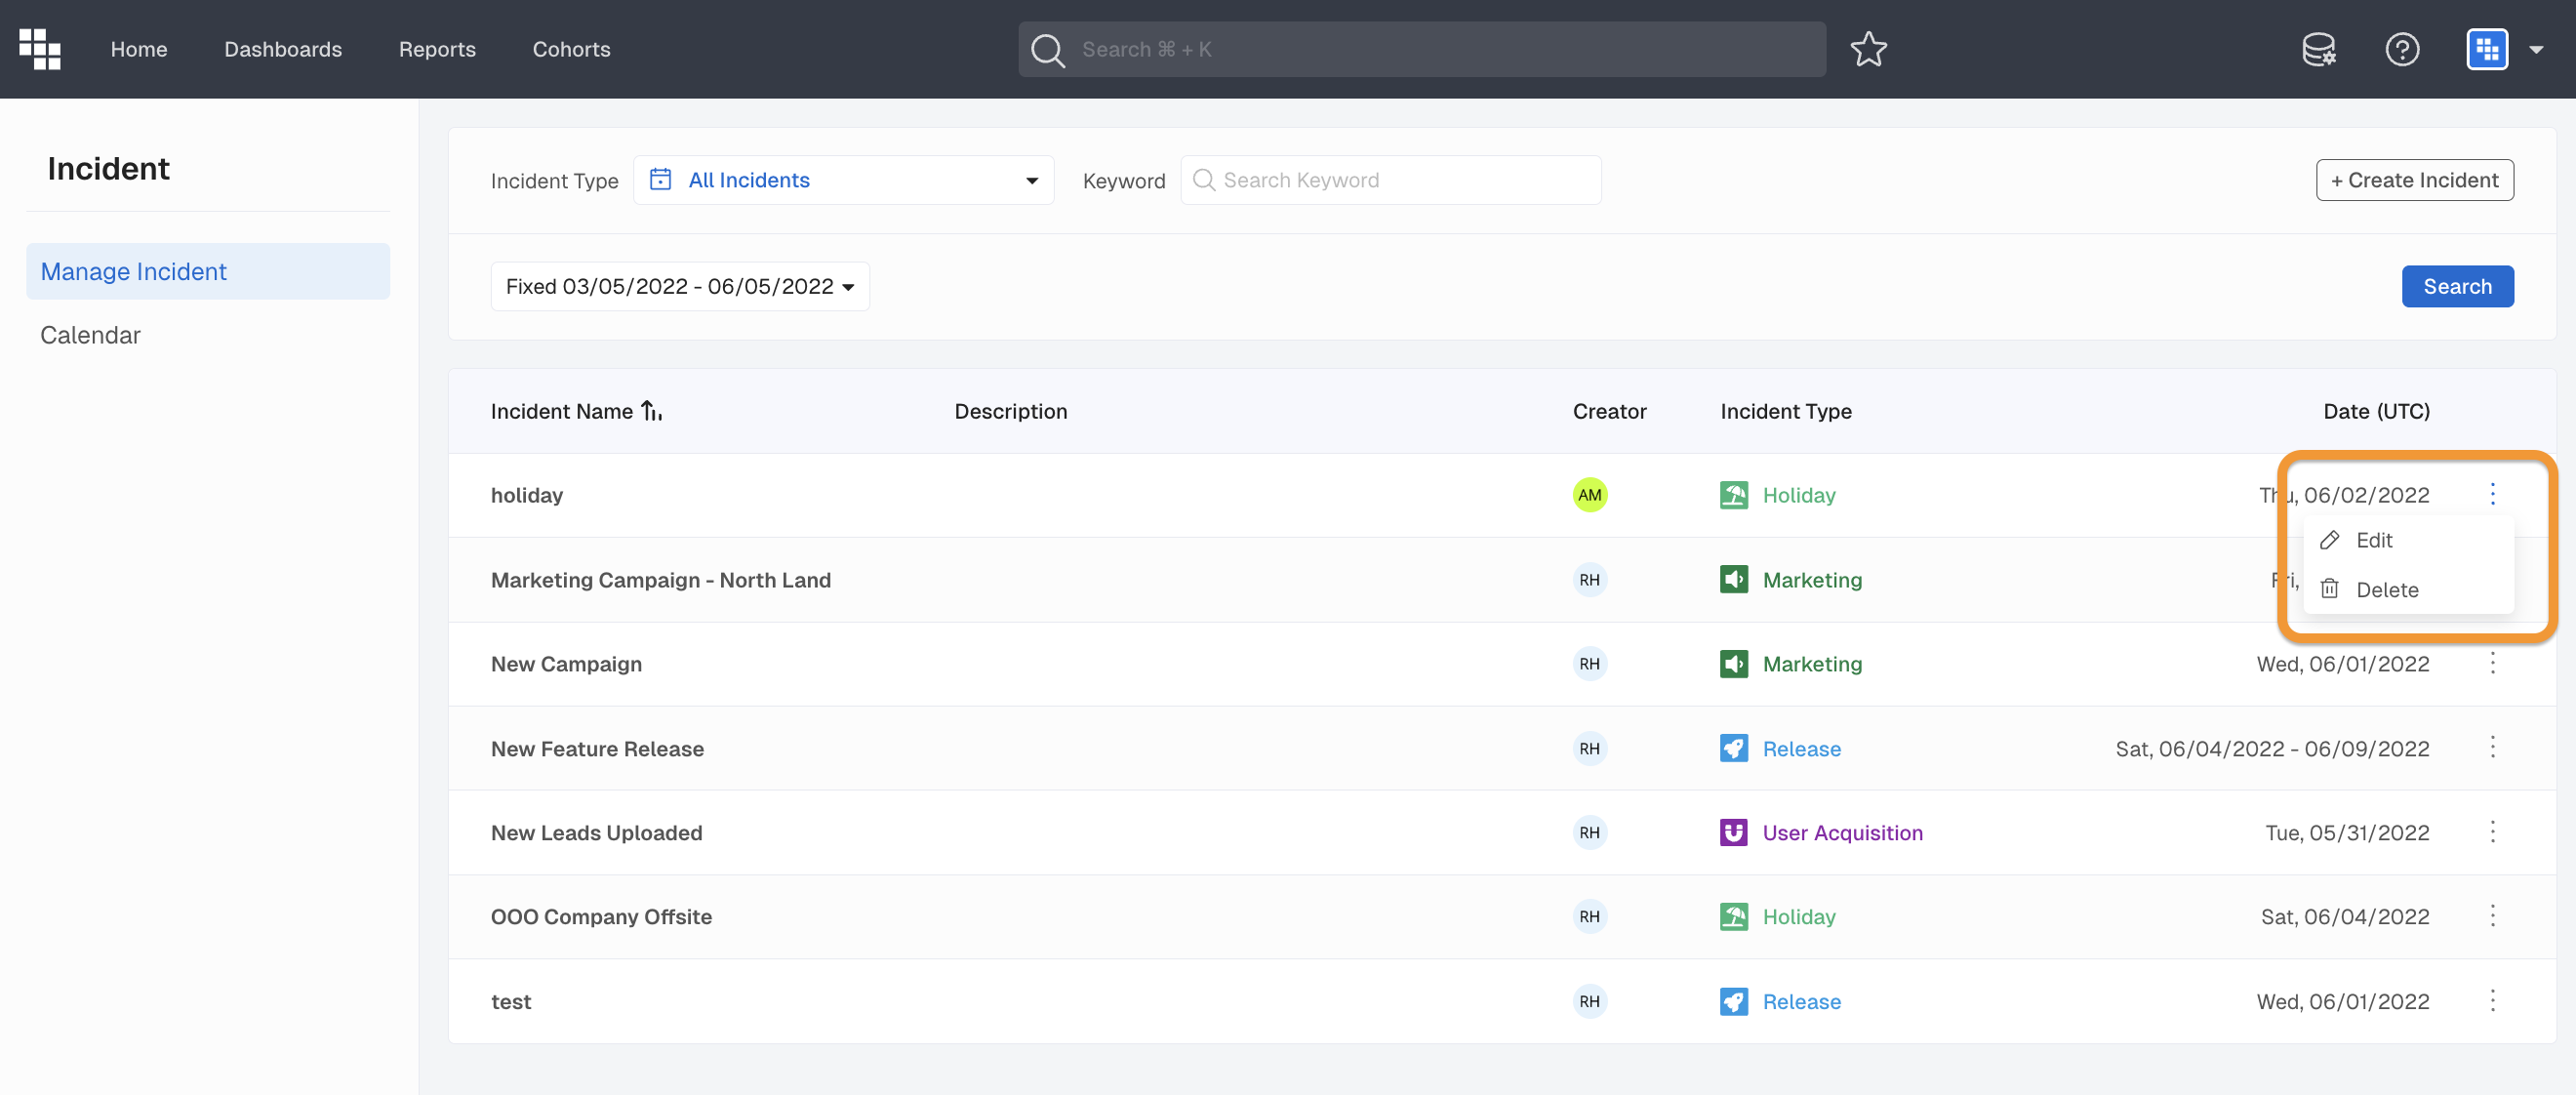Open more options for holiday row
The width and height of the screenshot is (2576, 1095).
pyautogui.click(x=2492, y=494)
